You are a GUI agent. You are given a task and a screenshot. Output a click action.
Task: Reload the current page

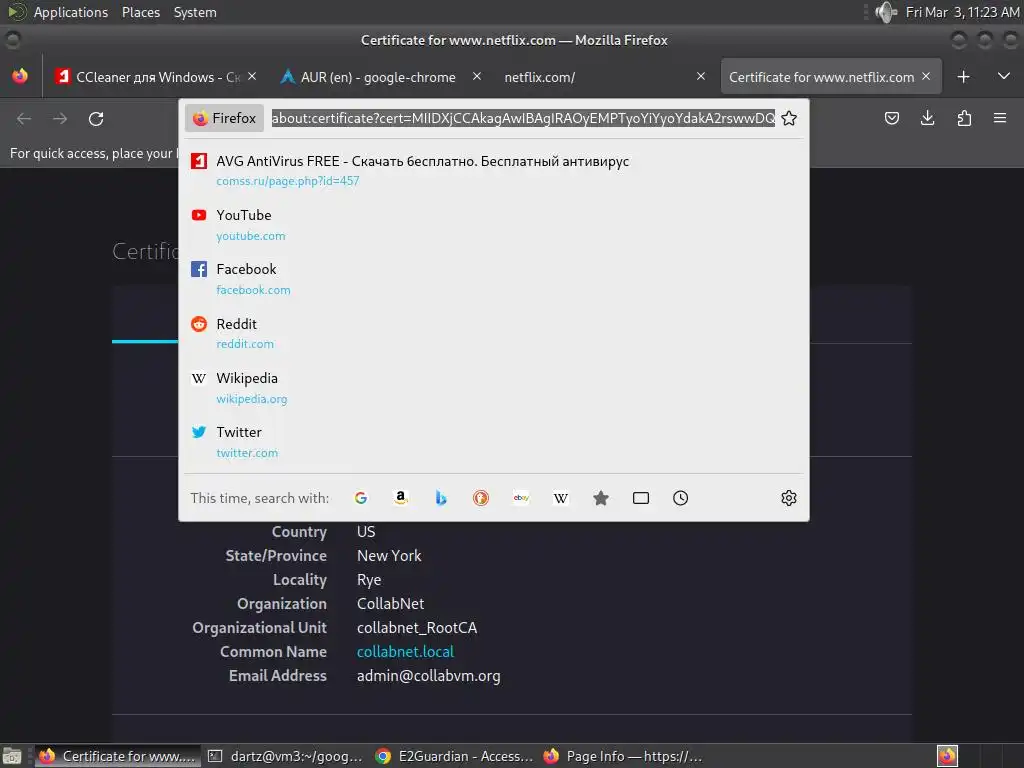pos(96,119)
